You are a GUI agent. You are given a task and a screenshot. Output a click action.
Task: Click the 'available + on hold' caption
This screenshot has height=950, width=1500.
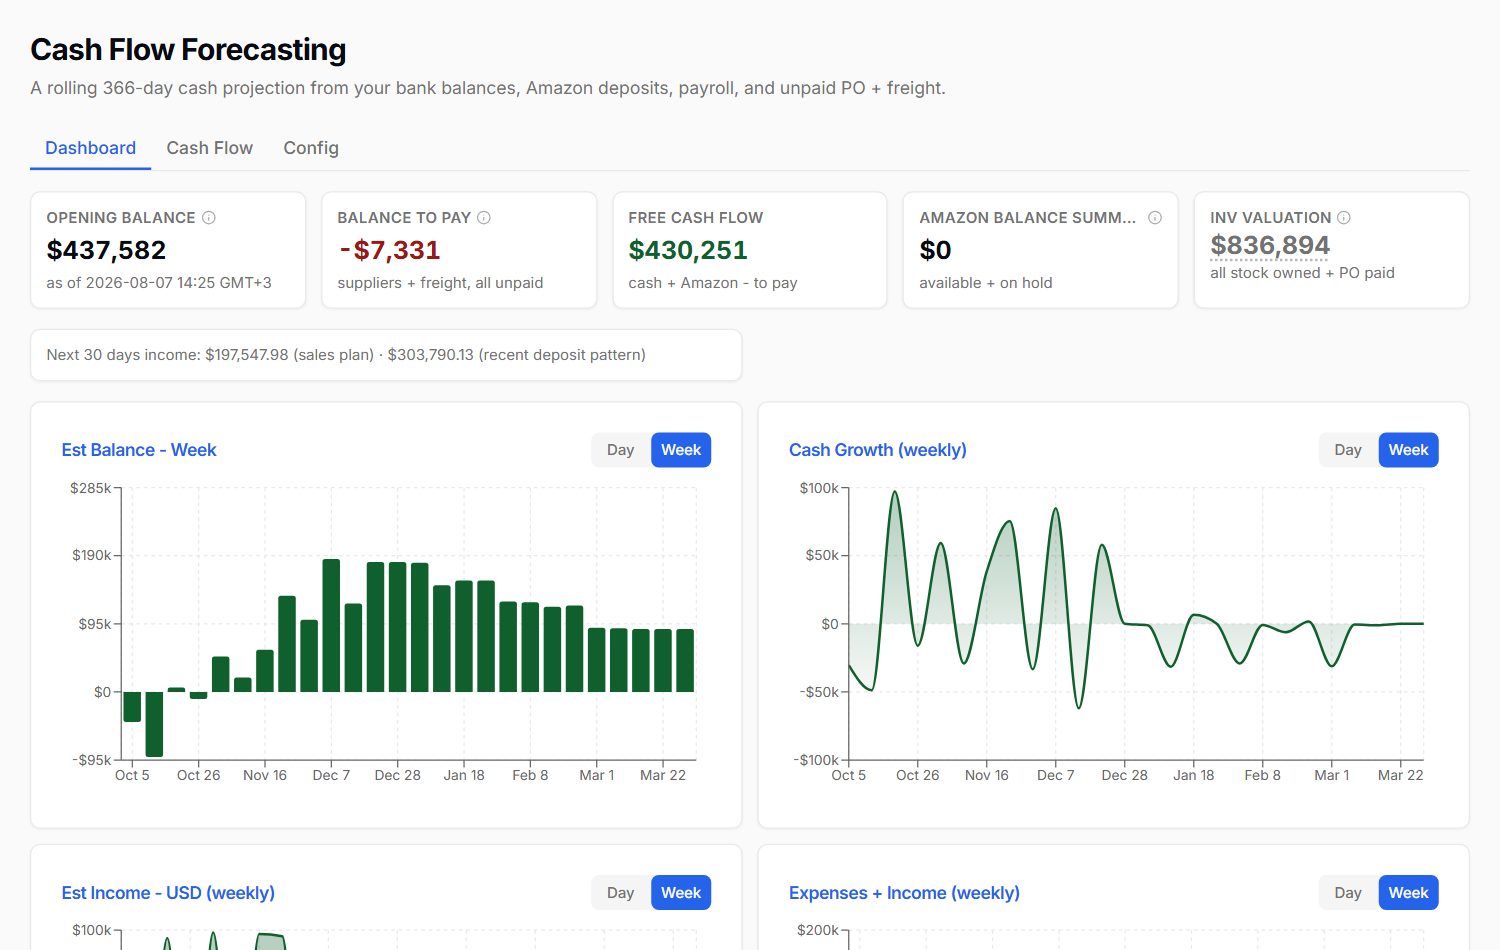pos(986,283)
